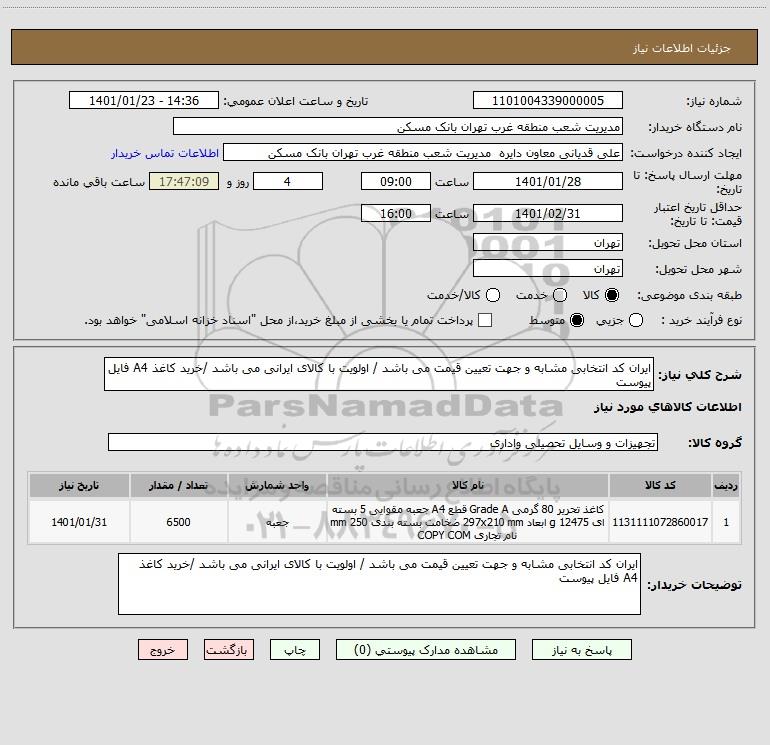The image size is (770, 745).
Task: Click the شرح کلی نیاز text box
Action: click(x=379, y=374)
